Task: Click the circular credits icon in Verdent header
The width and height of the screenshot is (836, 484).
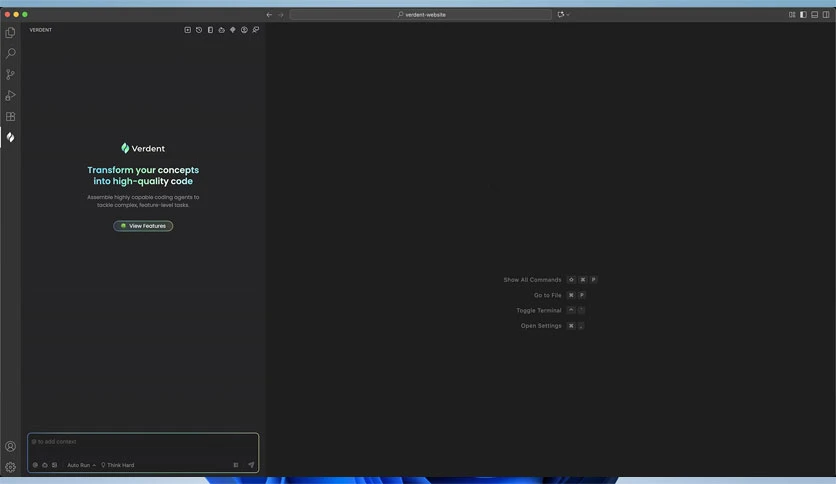Action: pyautogui.click(x=244, y=30)
